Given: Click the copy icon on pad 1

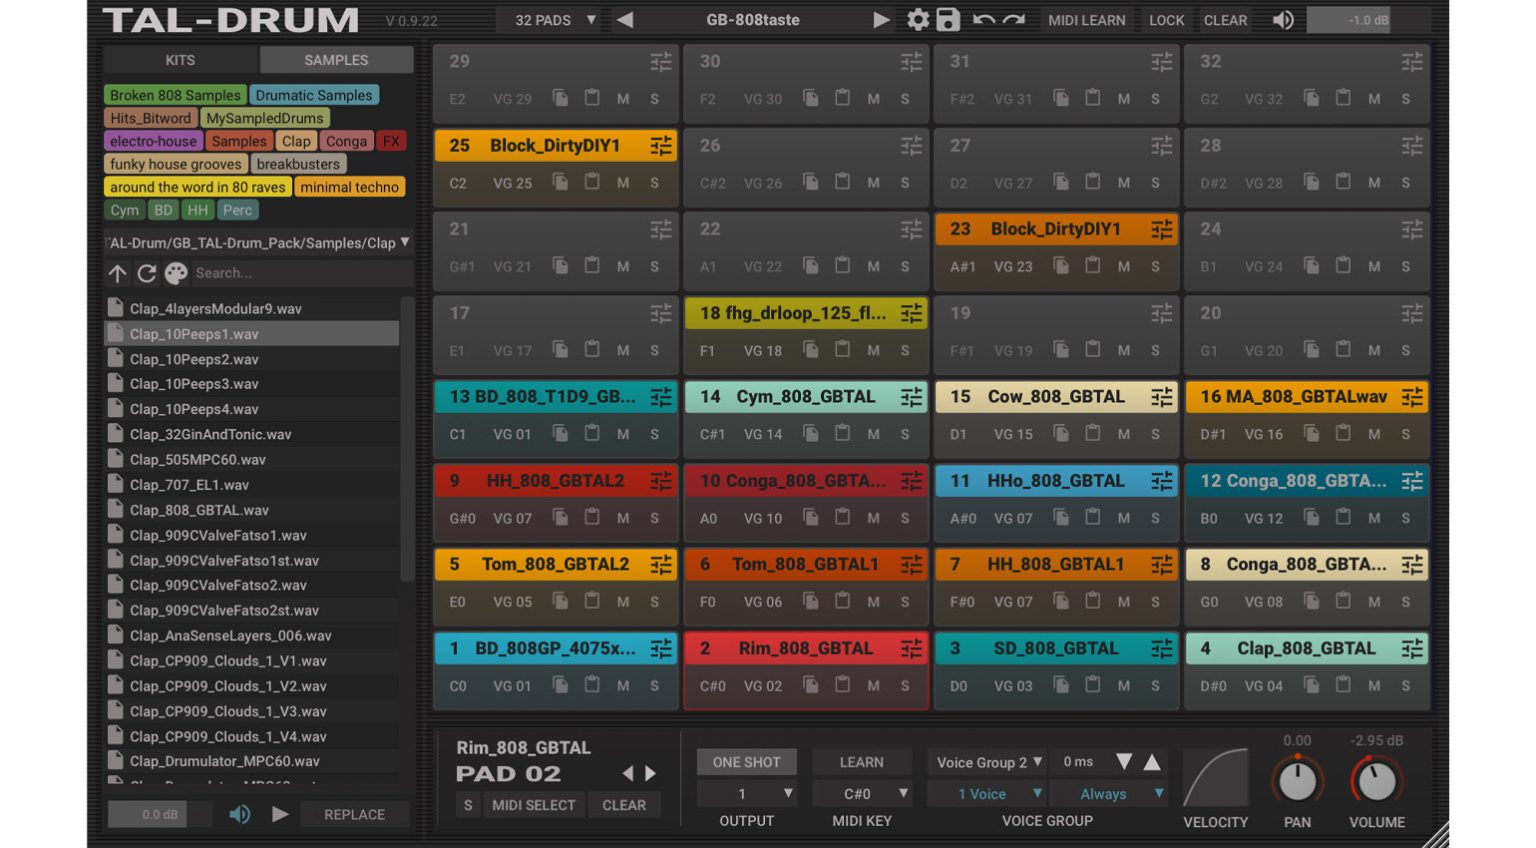Looking at the screenshot, I should 560,685.
